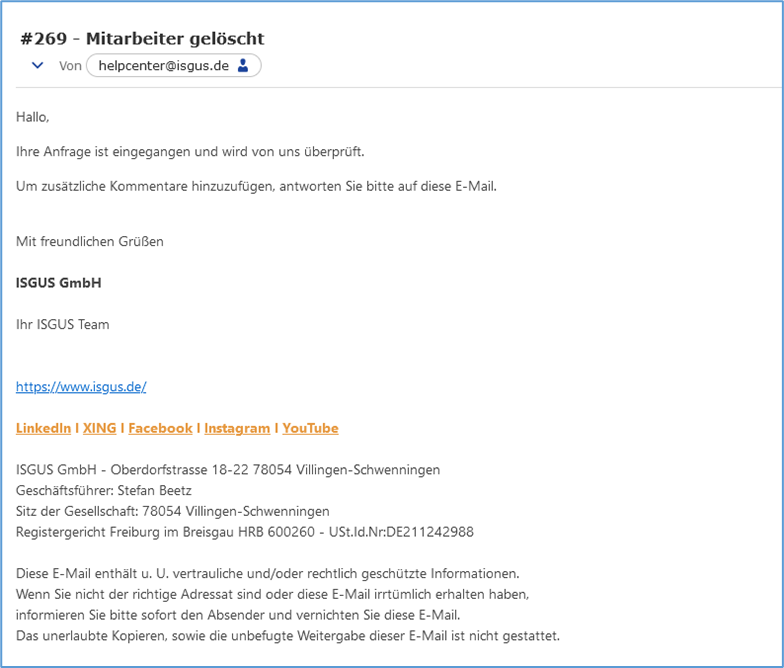Click the line 'Ihre Anfrage ist eingegangen'
This screenshot has width=784, height=668.
point(190,152)
